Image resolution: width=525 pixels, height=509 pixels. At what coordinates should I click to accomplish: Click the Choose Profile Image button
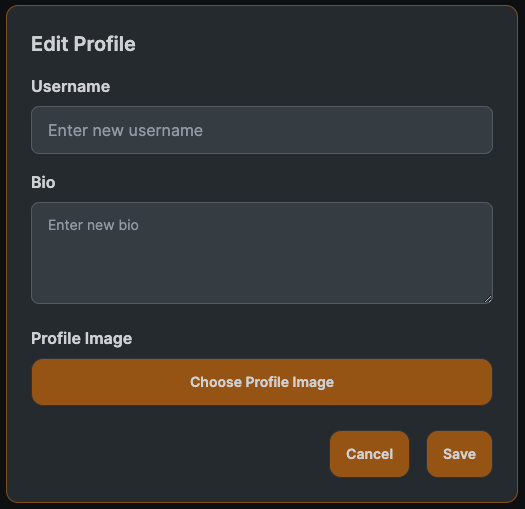click(262, 382)
